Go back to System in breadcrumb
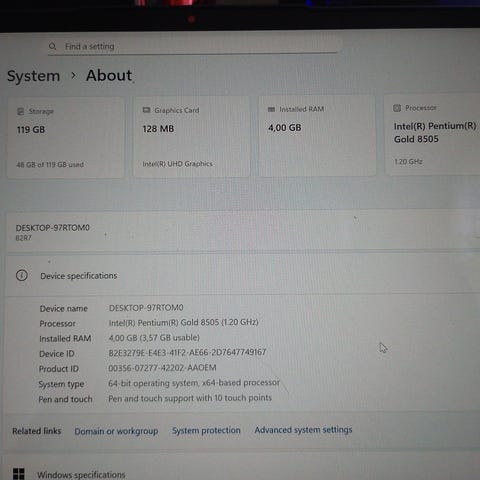Screen dimensions: 480x480 point(34,76)
